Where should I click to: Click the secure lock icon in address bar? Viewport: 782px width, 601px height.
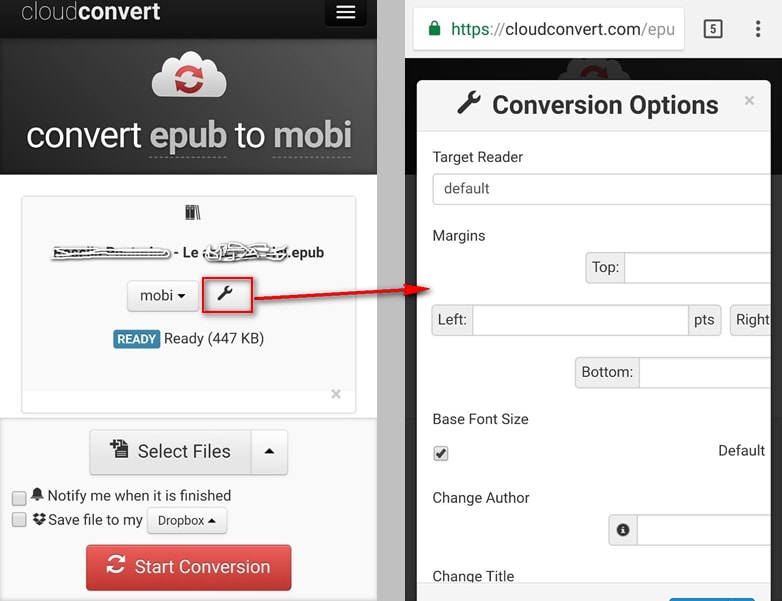pyautogui.click(x=434, y=28)
